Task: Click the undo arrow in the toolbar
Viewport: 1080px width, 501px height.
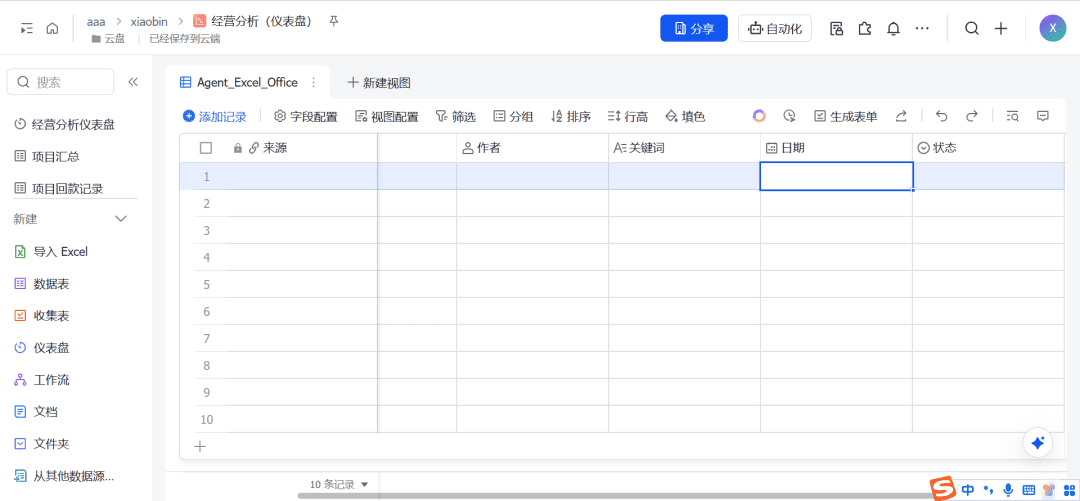Action: click(941, 116)
